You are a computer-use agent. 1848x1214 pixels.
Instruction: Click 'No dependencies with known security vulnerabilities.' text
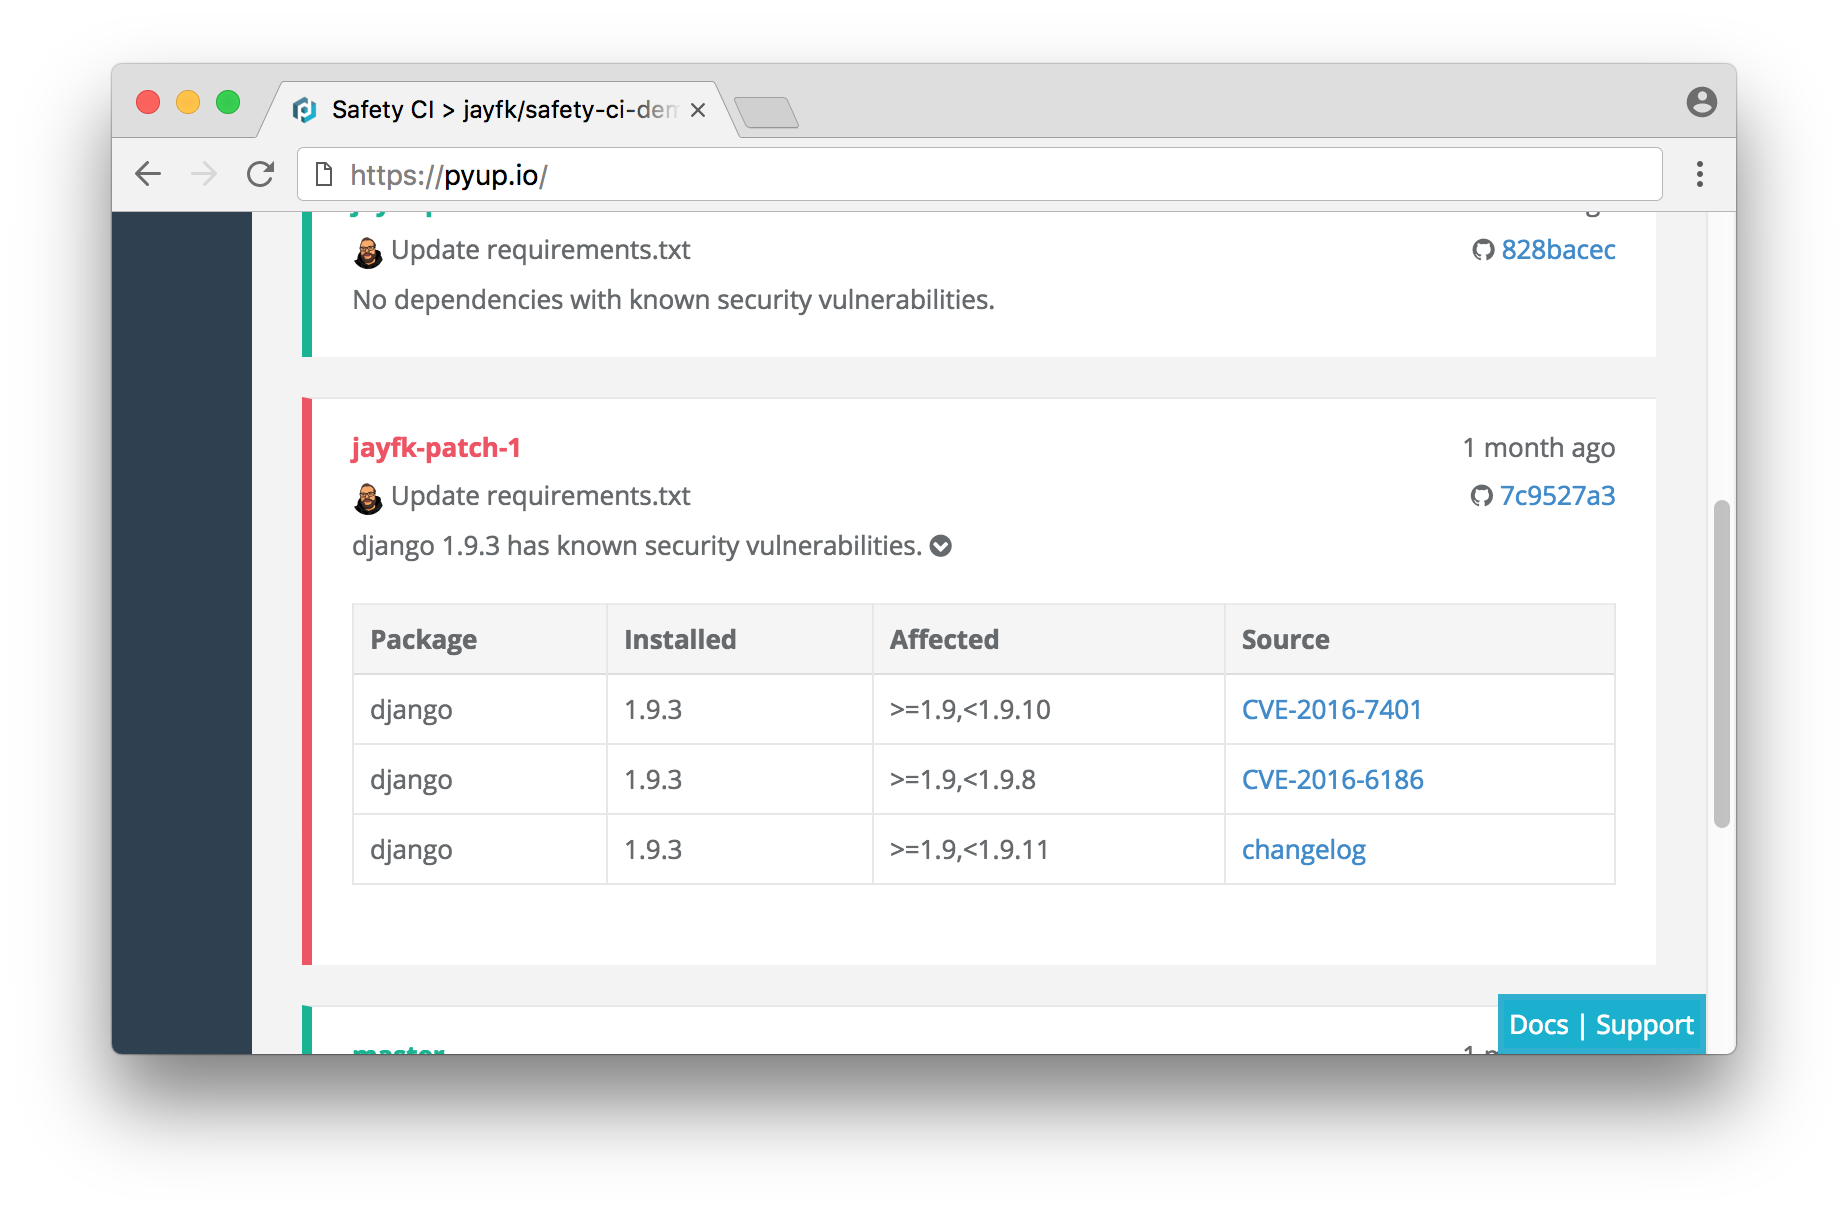(673, 300)
